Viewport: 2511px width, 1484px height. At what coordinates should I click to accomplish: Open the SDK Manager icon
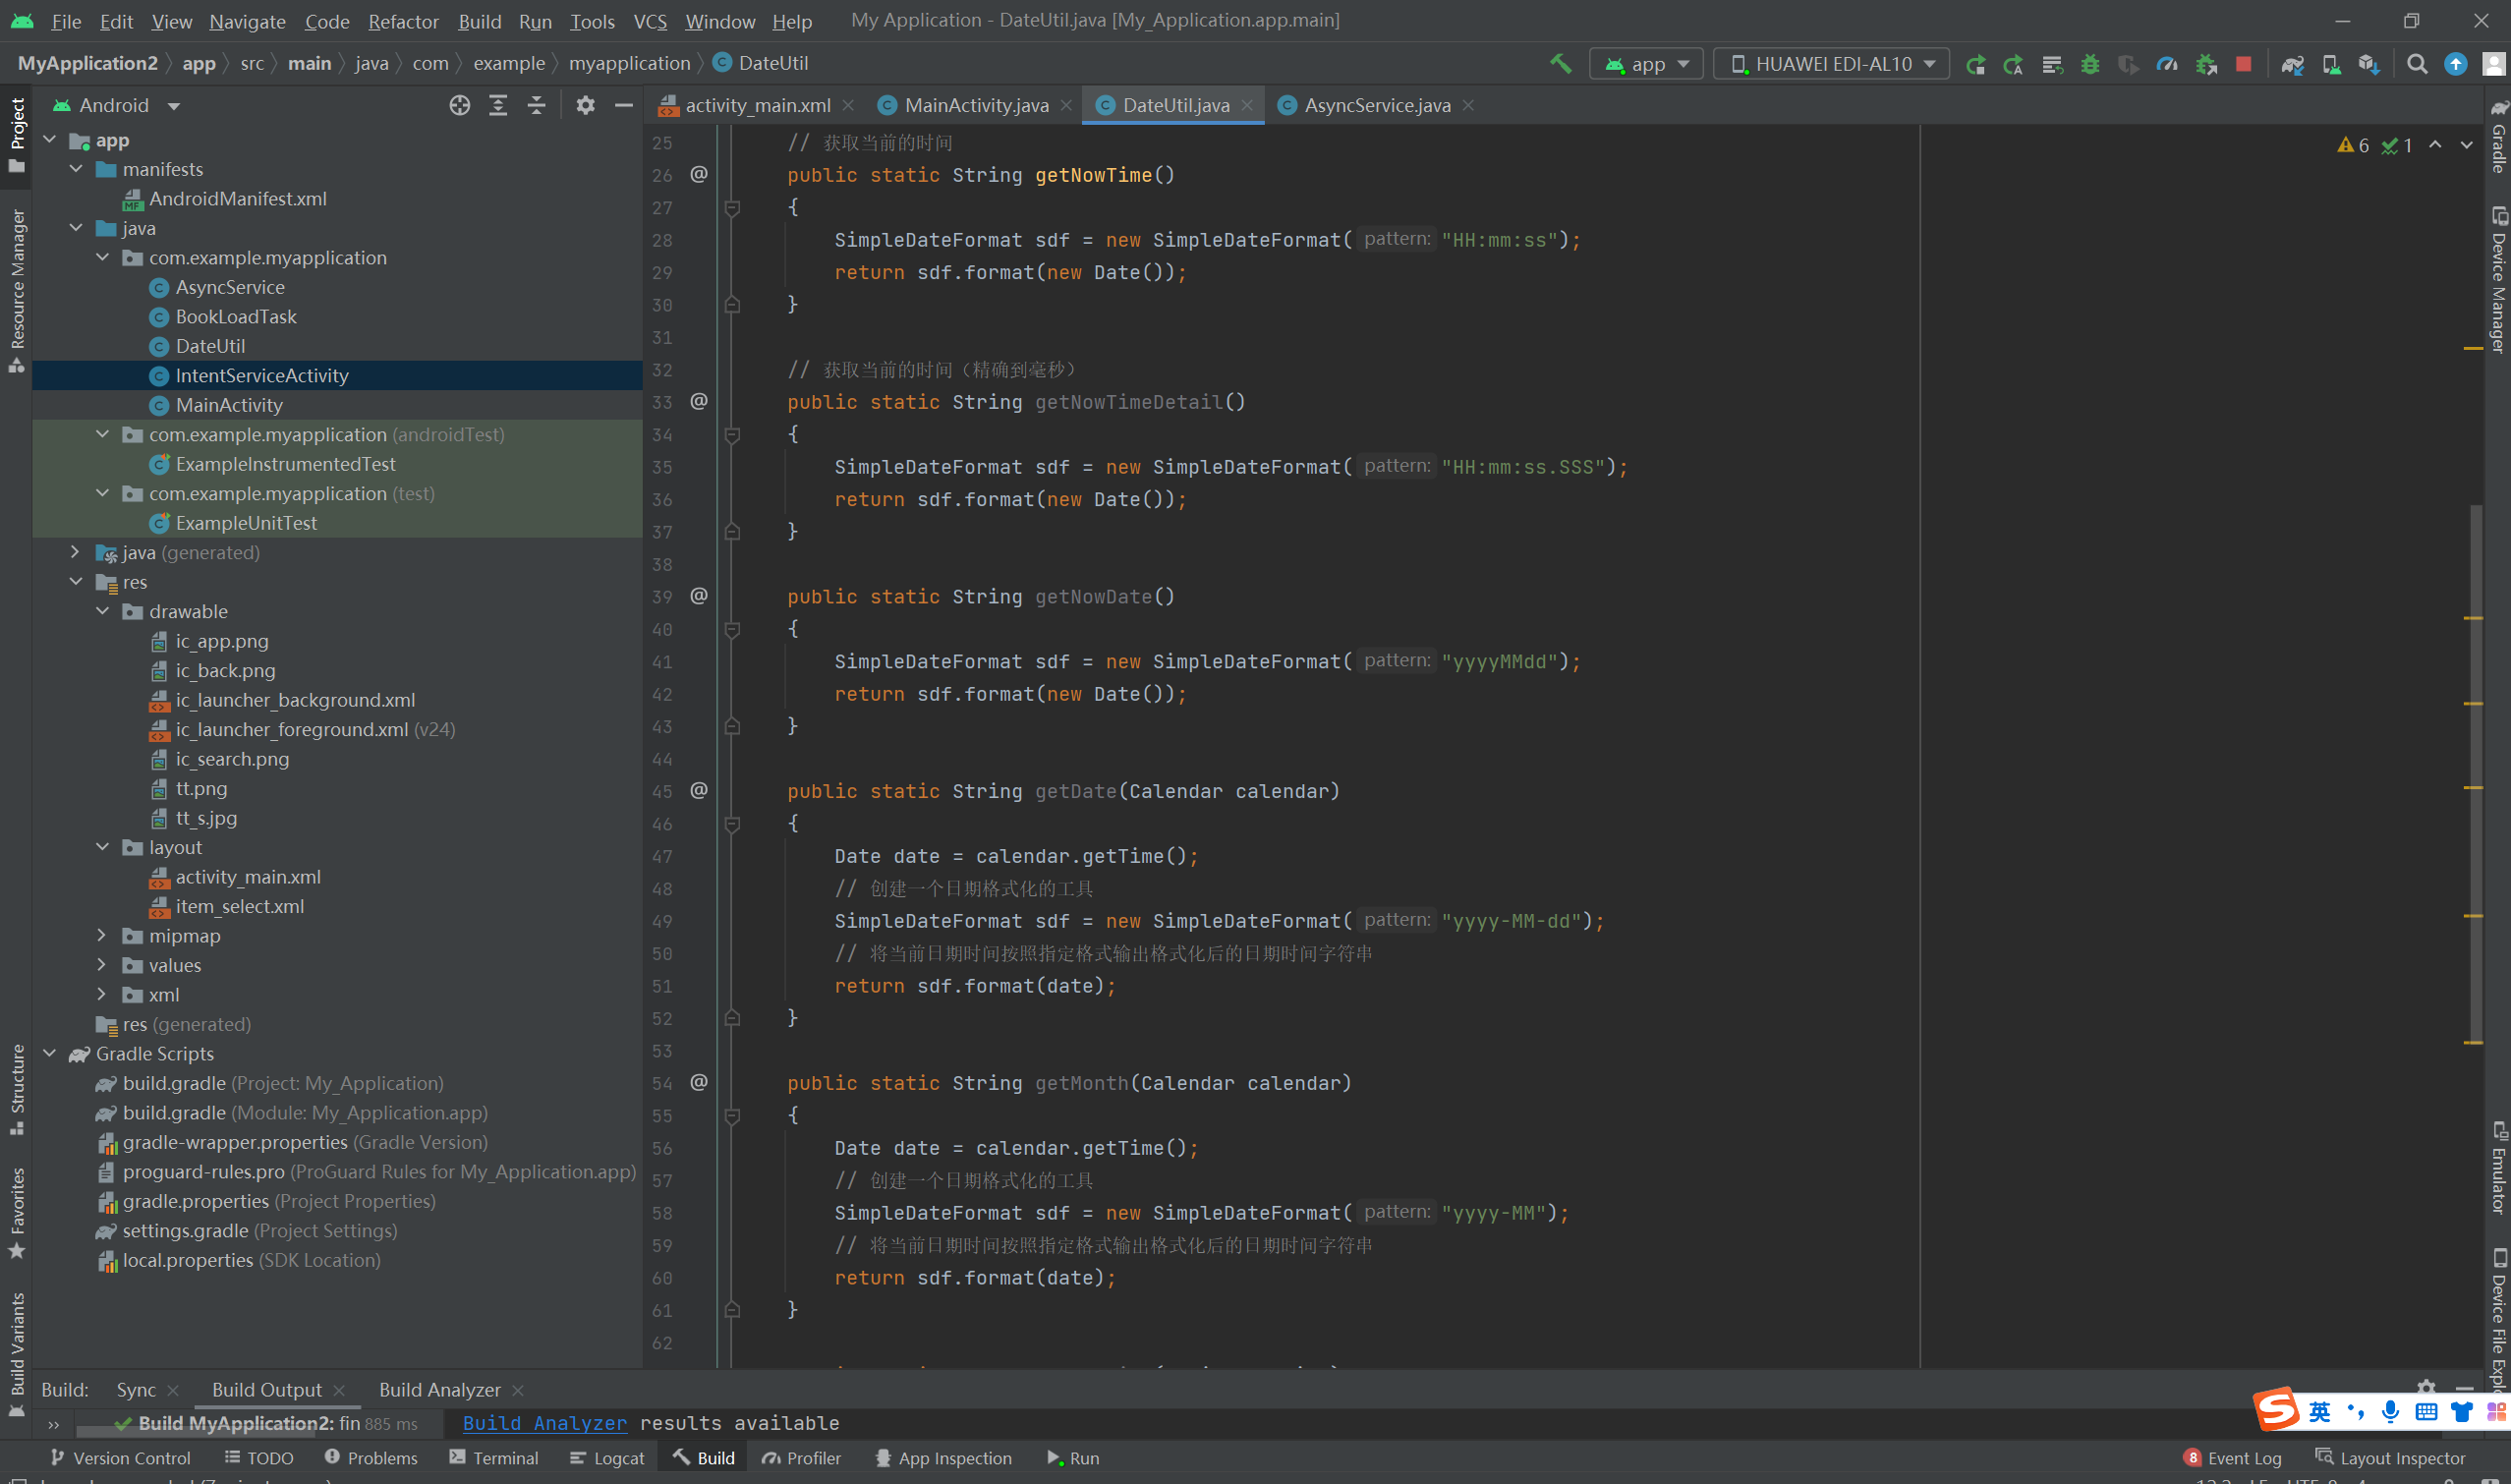tap(2368, 64)
